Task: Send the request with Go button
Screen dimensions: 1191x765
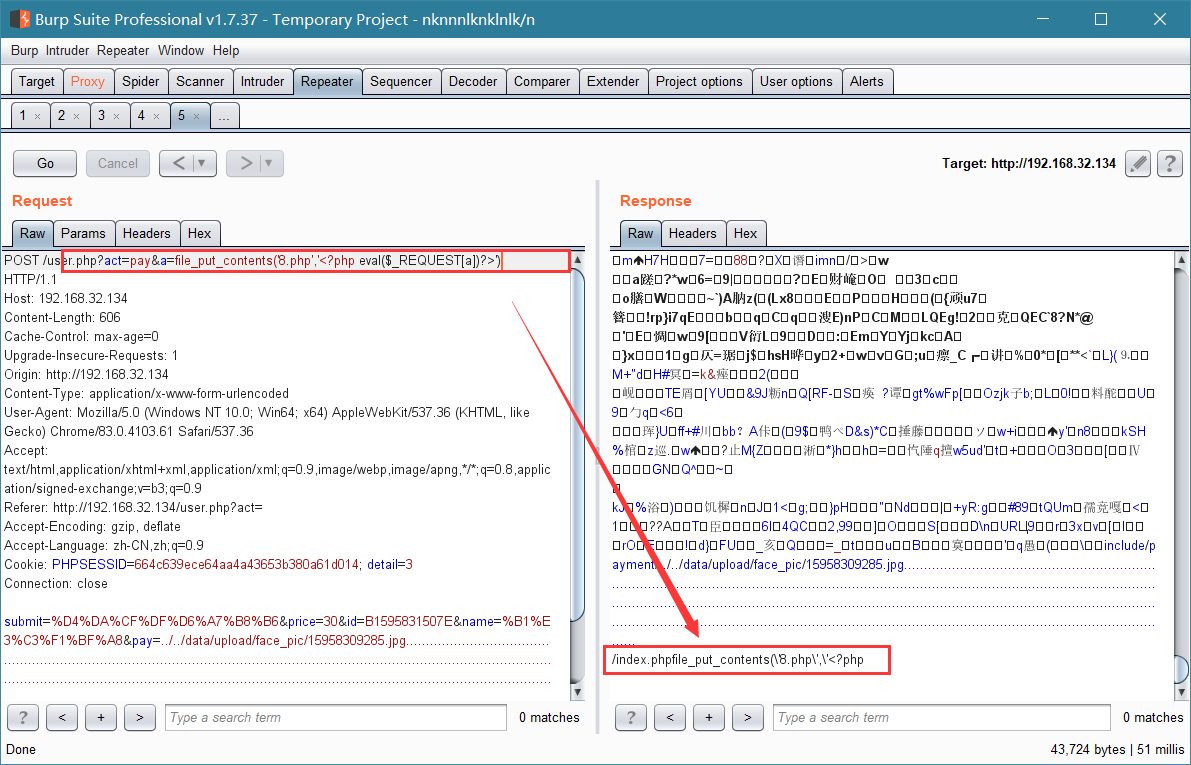Action: click(x=45, y=163)
